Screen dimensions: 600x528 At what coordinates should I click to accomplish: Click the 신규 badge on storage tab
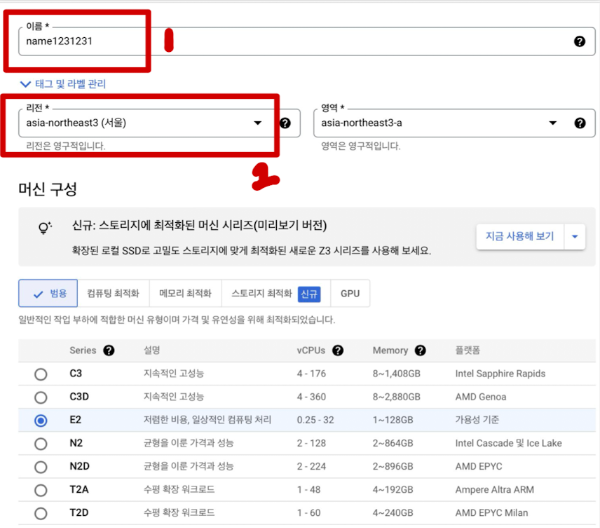tap(309, 294)
